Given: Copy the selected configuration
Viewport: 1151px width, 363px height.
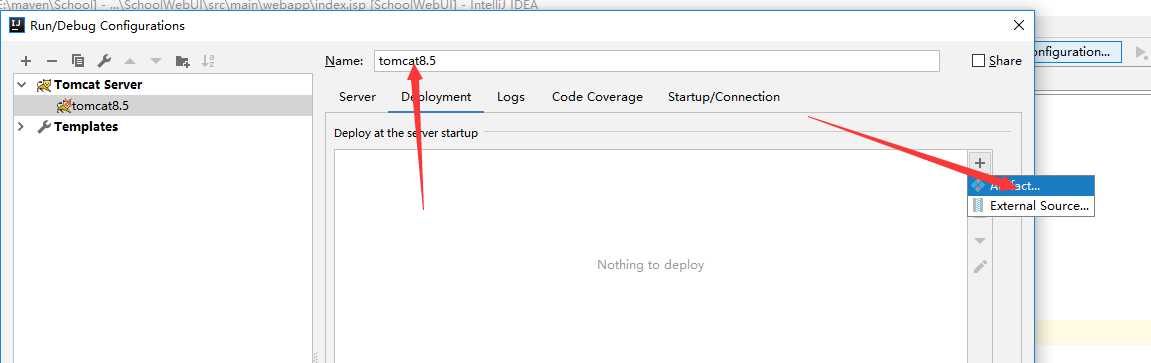Looking at the screenshot, I should (x=78, y=62).
